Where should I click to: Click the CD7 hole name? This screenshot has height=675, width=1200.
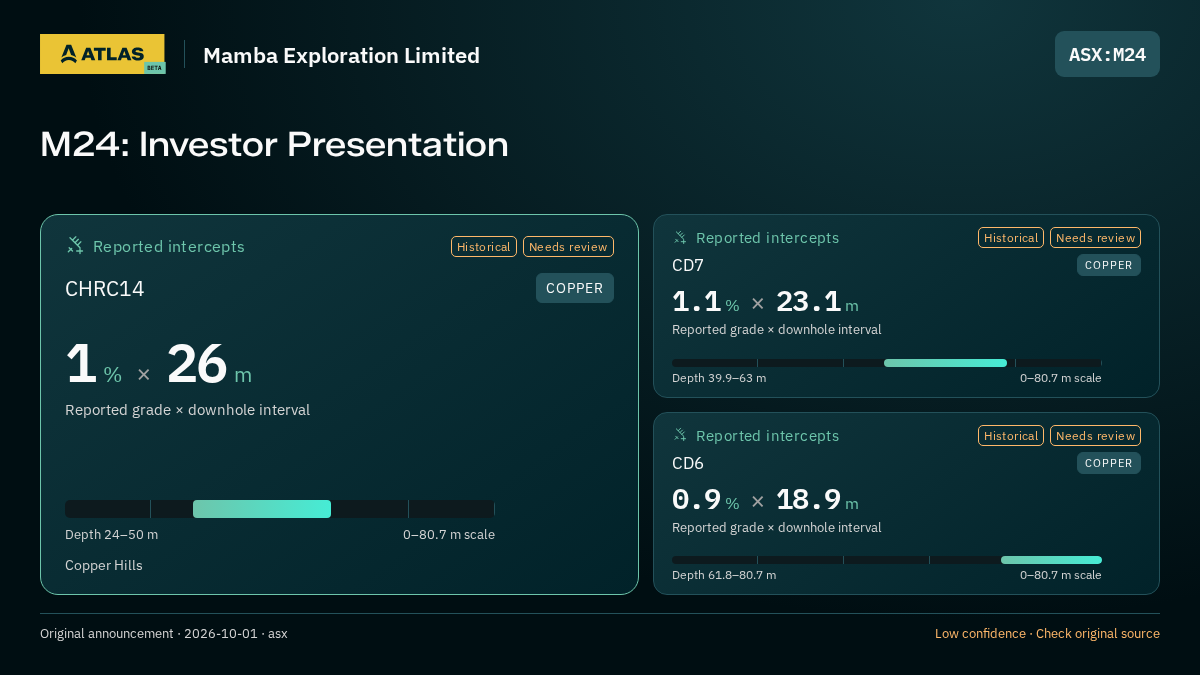tap(688, 265)
